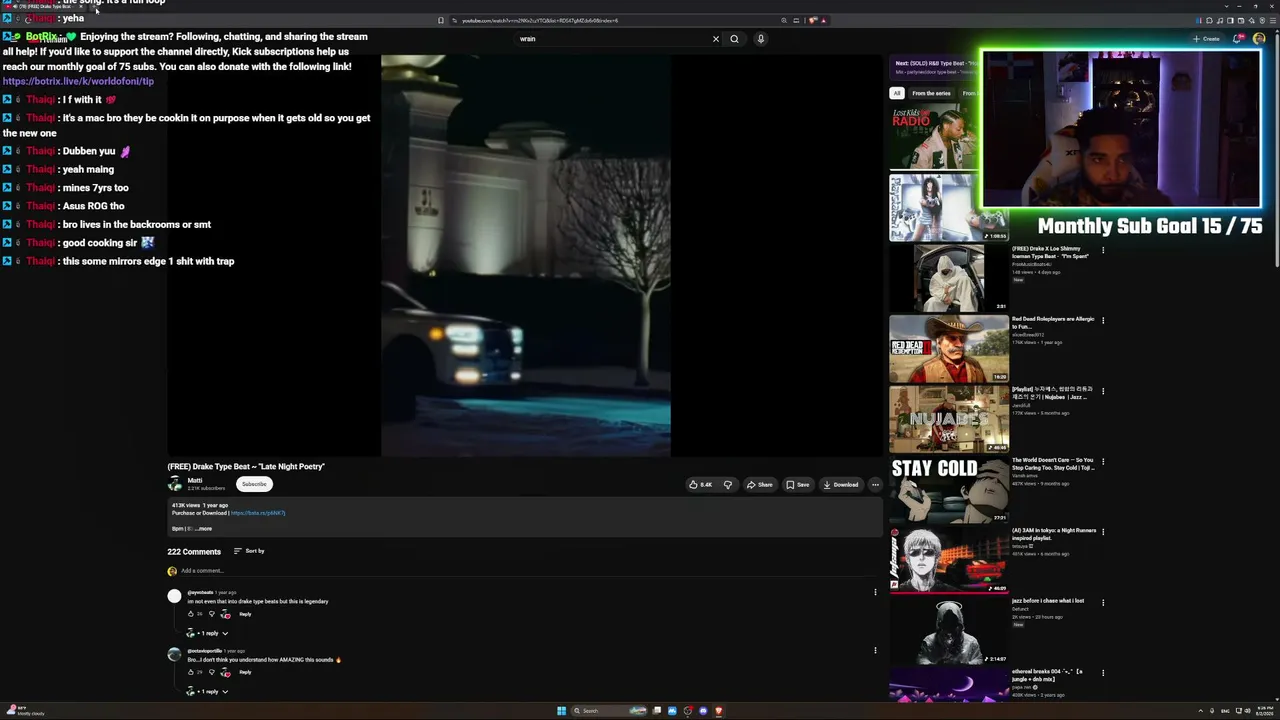1280x720 pixels.
Task: Click the browser address bar URL
Action: (540, 20)
